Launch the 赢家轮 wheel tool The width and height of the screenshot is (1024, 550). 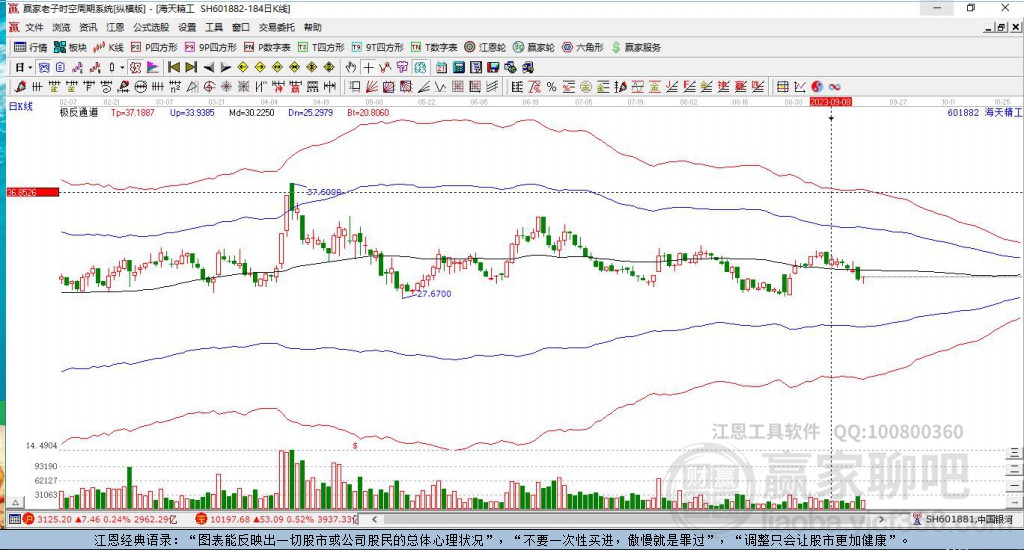[x=534, y=47]
